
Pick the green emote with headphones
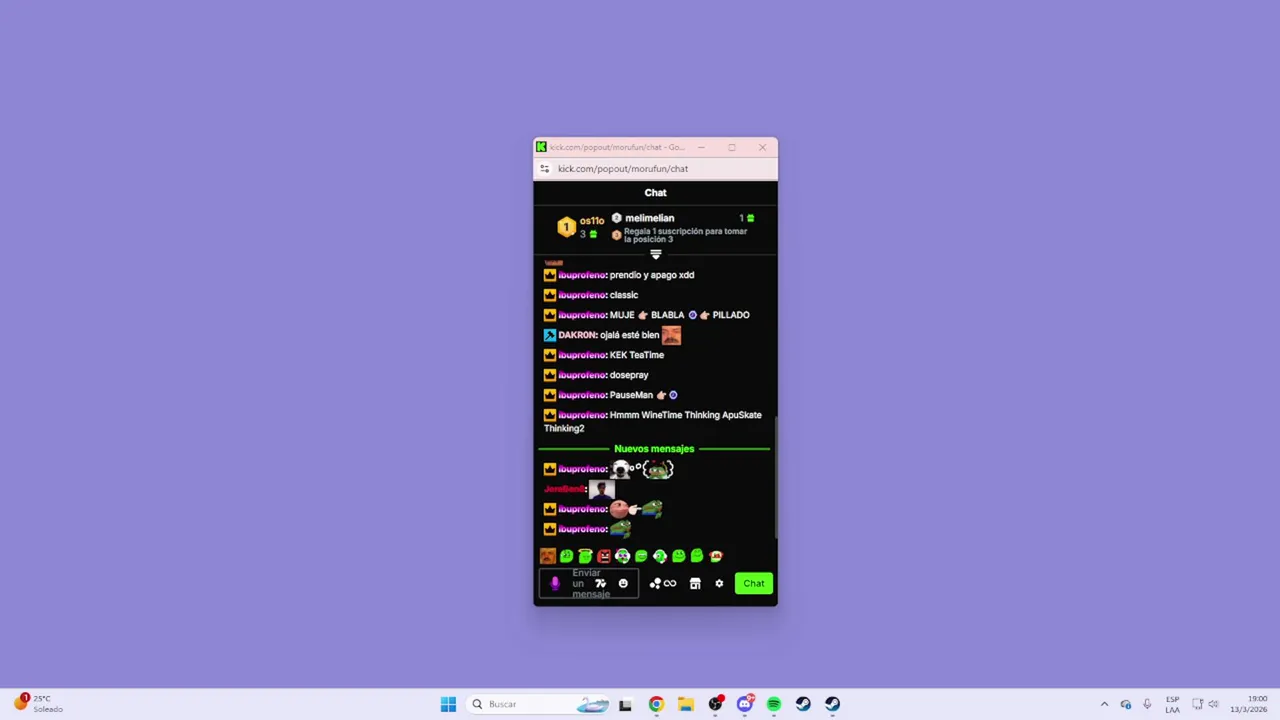pos(623,556)
